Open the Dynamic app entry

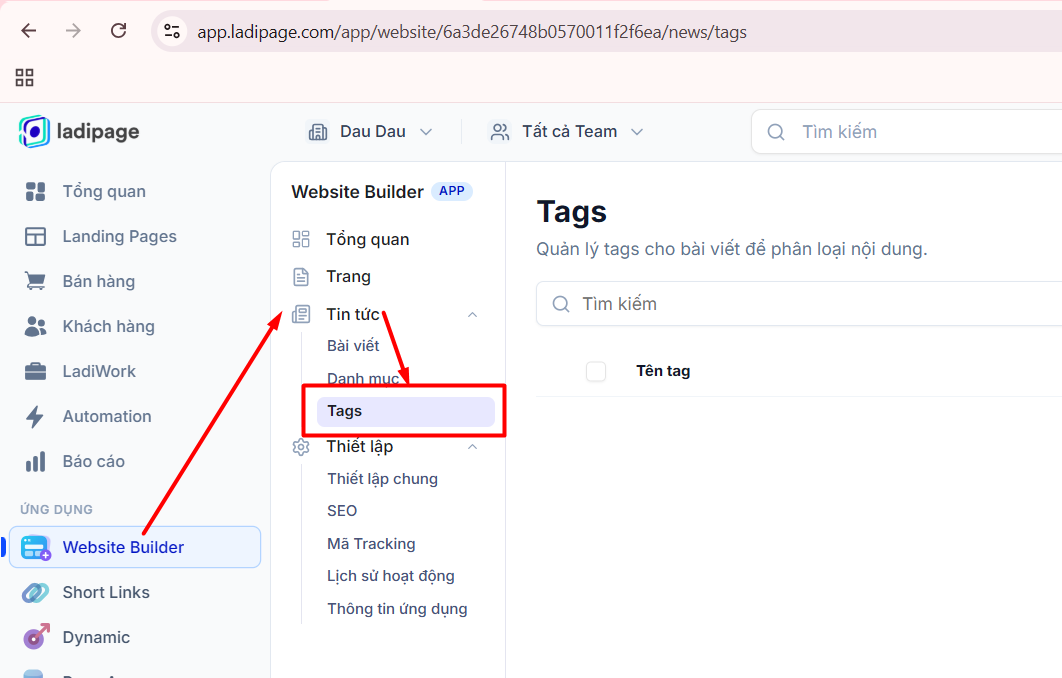[96, 637]
